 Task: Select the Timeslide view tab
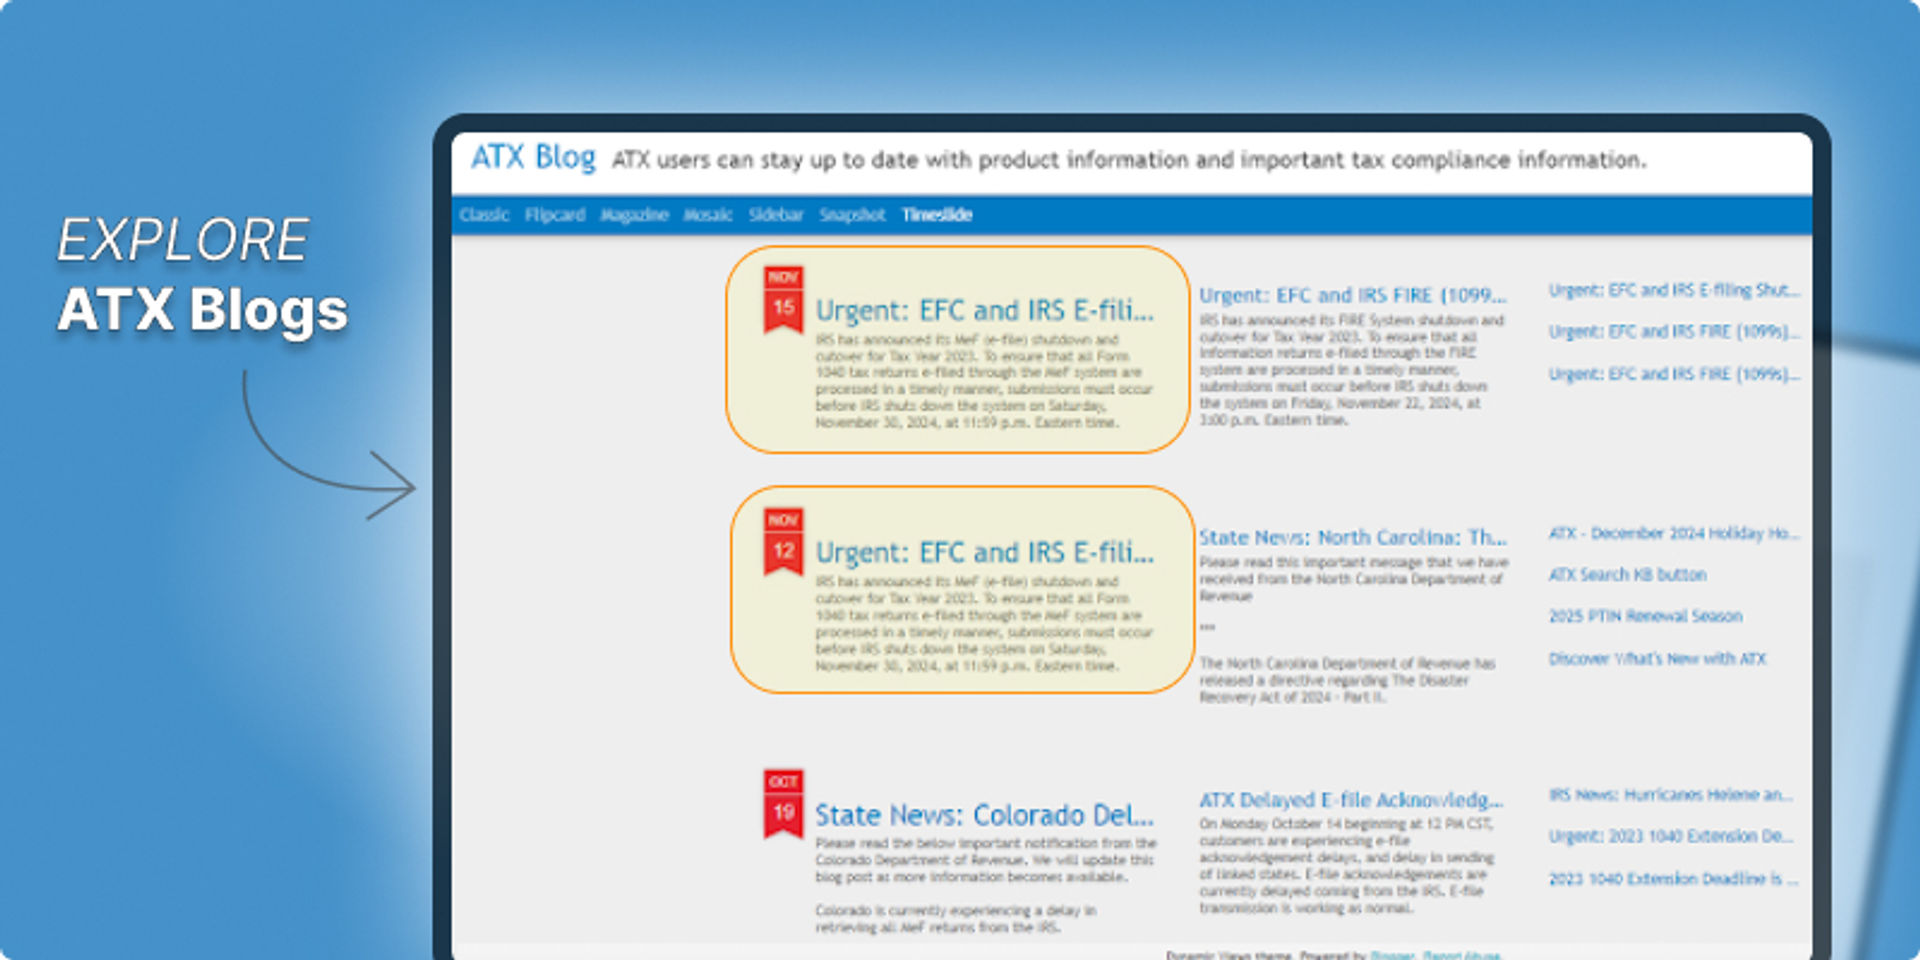pyautogui.click(x=937, y=215)
